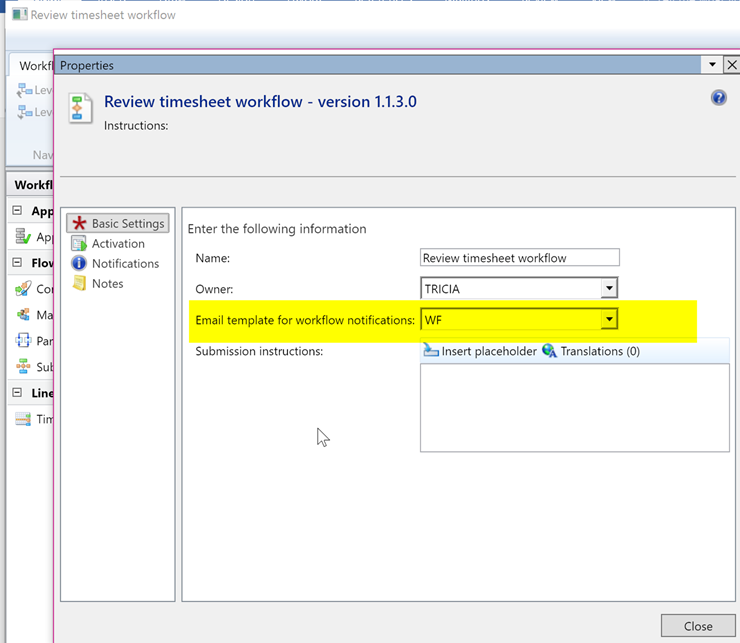740x643 pixels.
Task: Open the Properties pane options dropdown arrow
Action: (712, 65)
